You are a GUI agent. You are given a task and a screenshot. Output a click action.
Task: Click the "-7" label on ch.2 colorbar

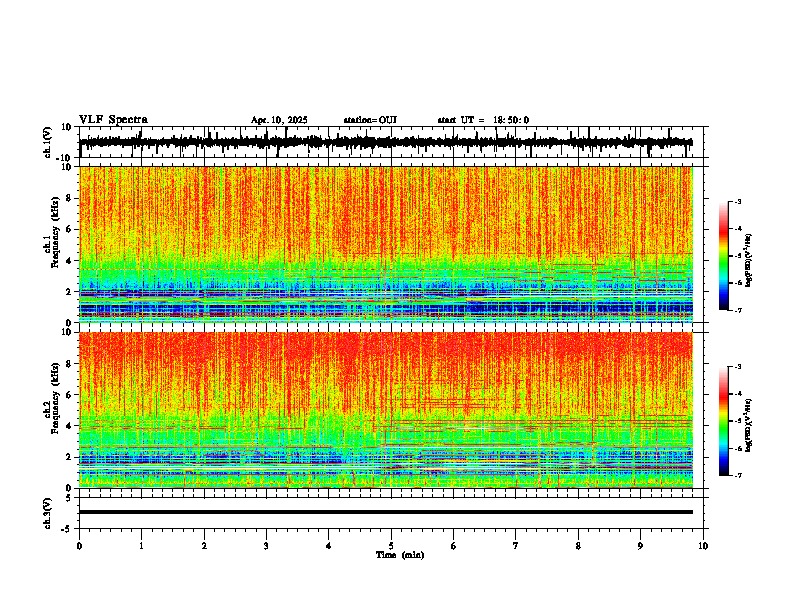(x=737, y=475)
